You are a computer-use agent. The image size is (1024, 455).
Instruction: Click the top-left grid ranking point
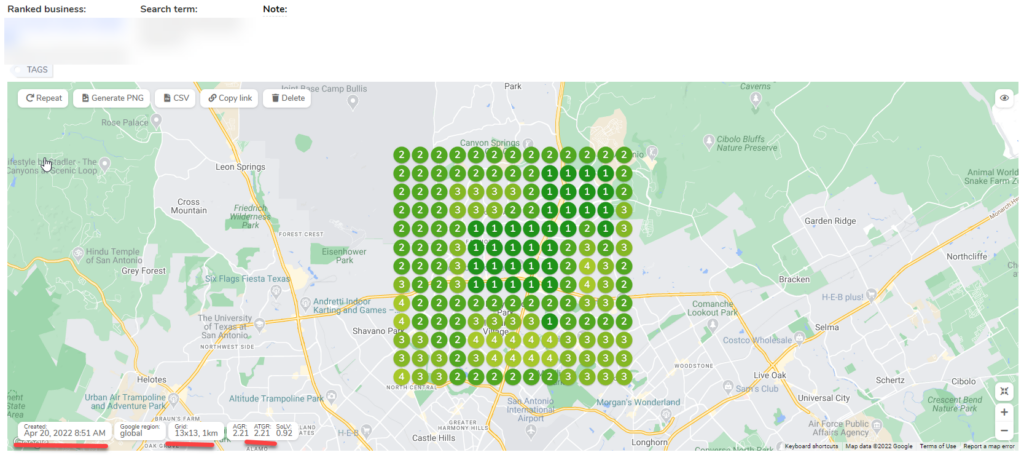[x=401, y=155]
